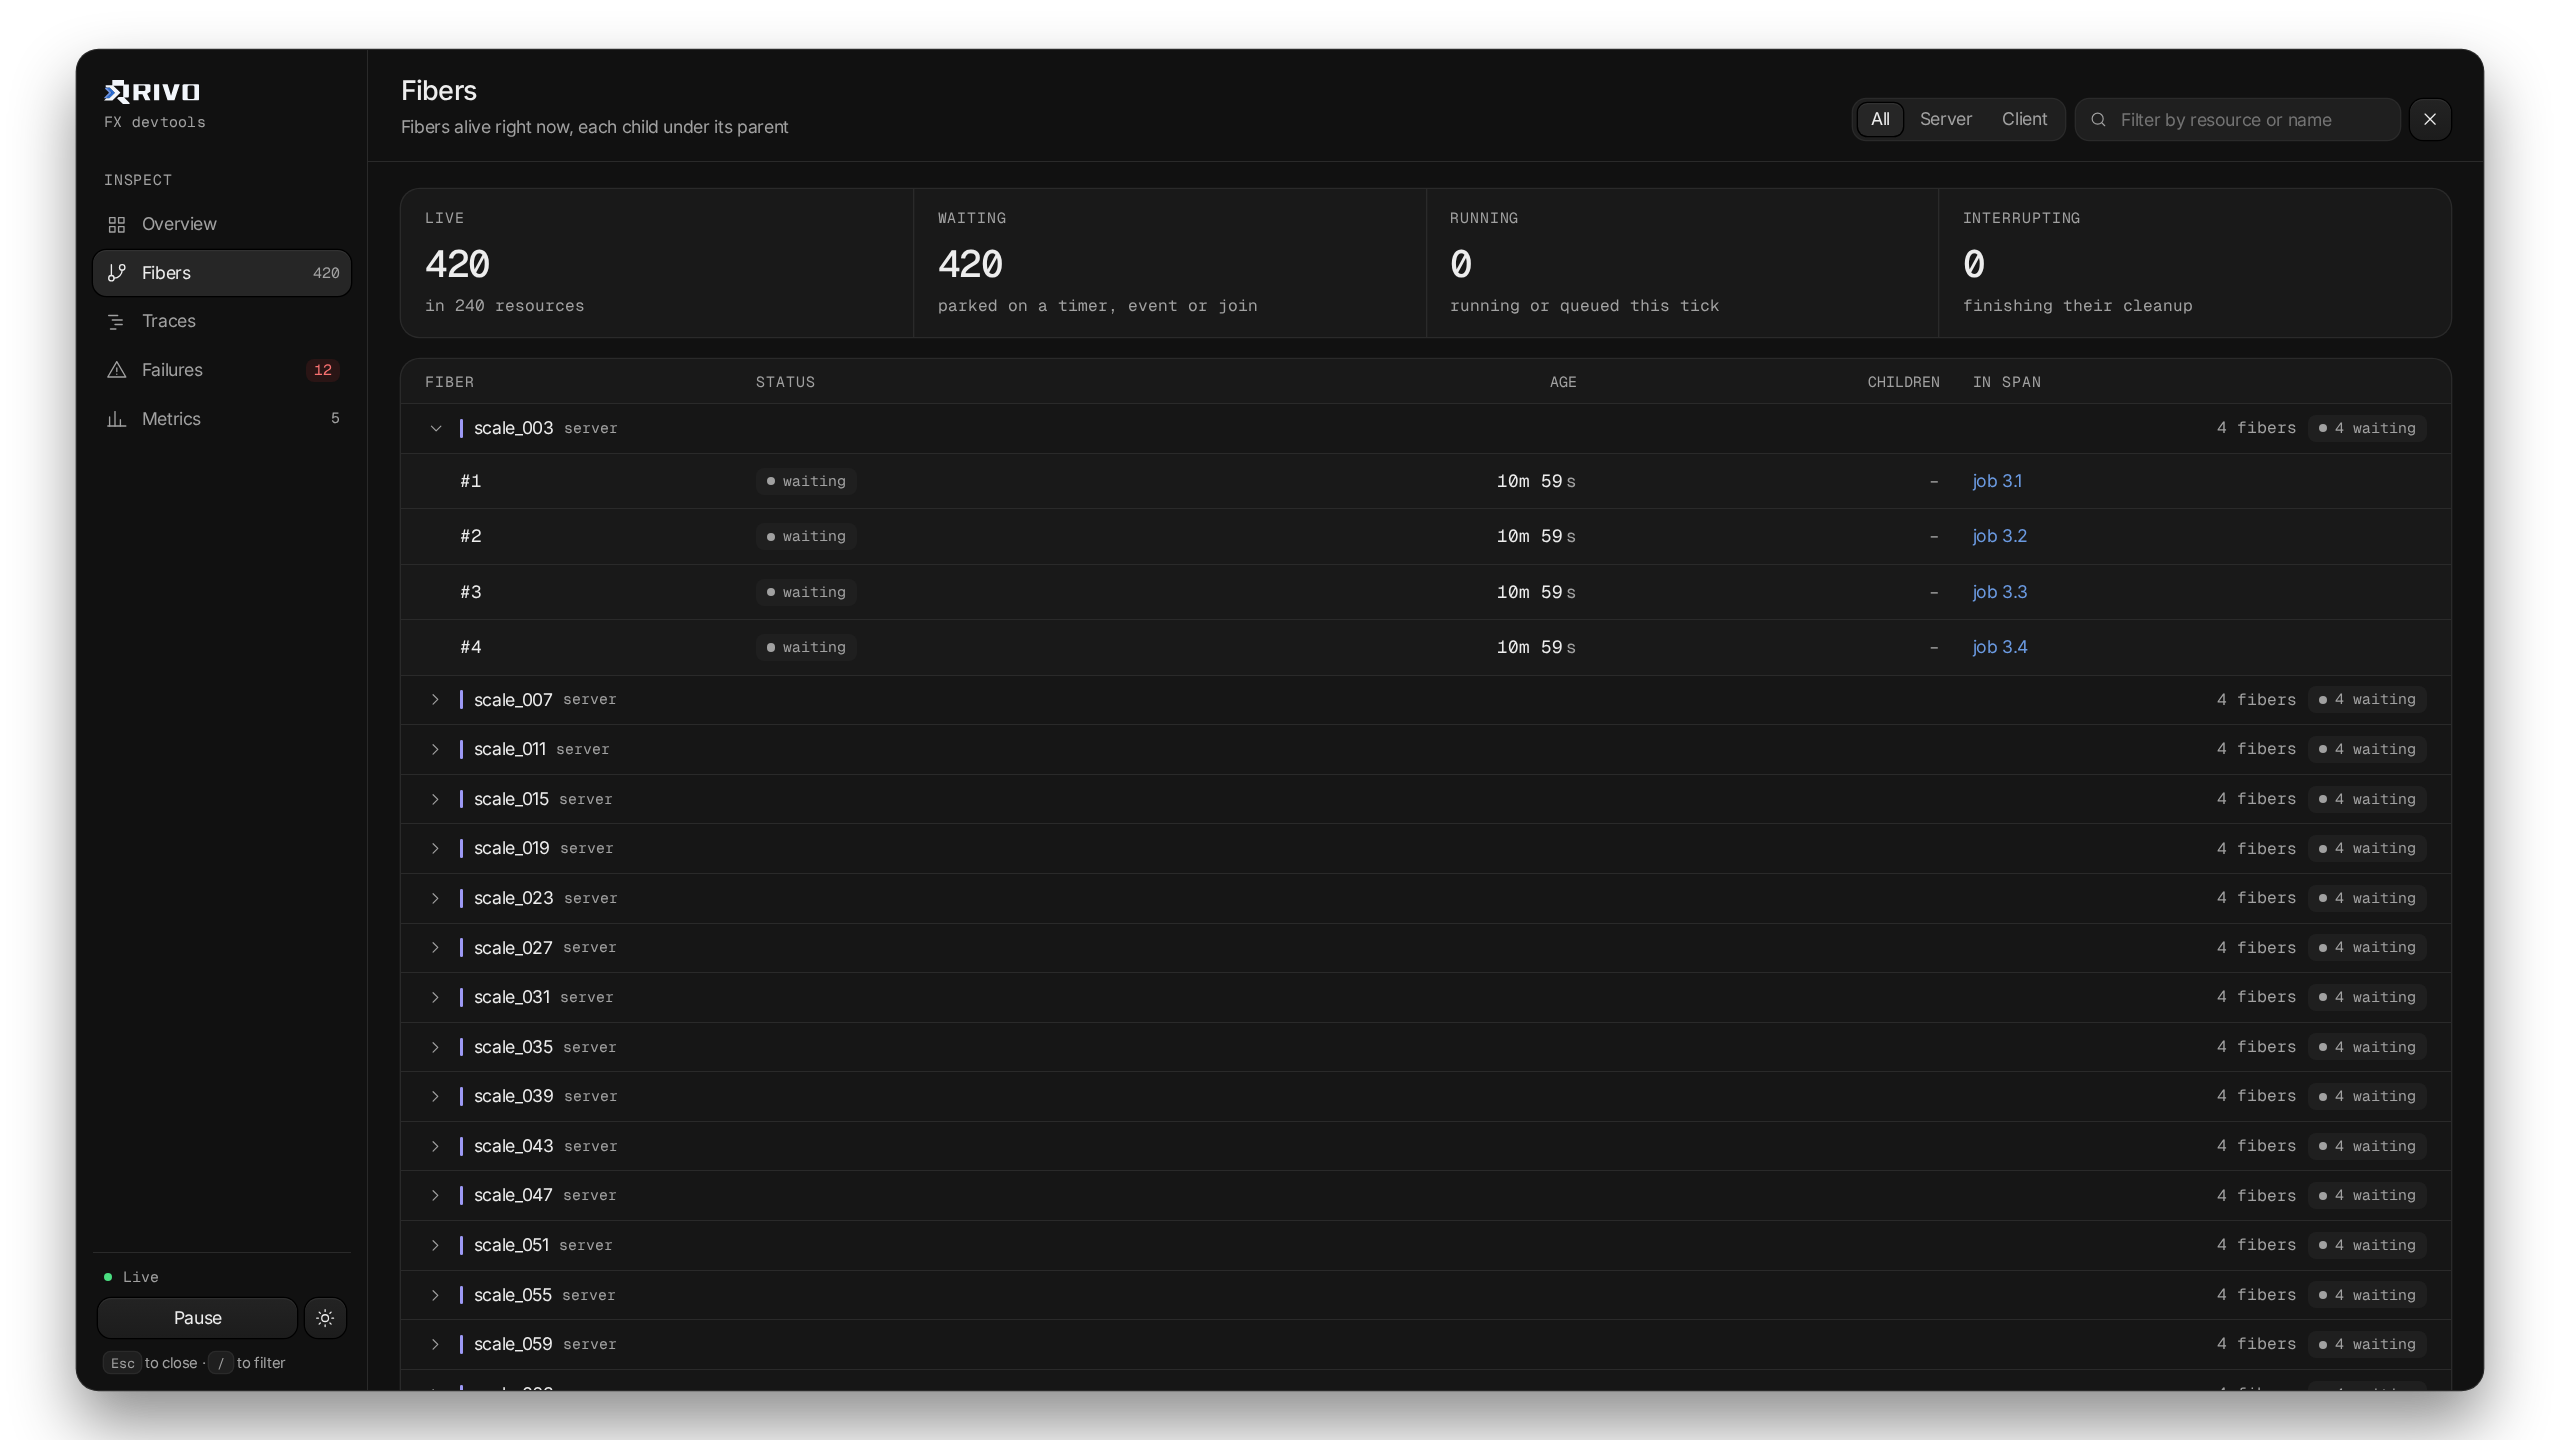This screenshot has height=1440, width=2560.
Task: Expand the scale_019 resource group
Action: [x=436, y=848]
